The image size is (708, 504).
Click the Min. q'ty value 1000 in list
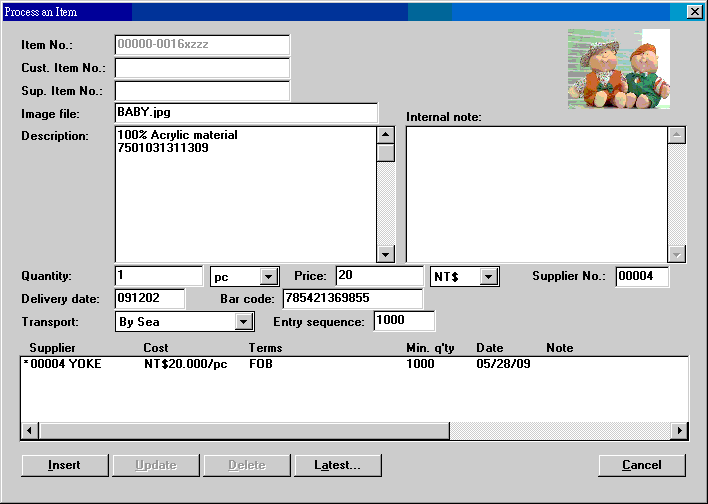tap(420, 364)
